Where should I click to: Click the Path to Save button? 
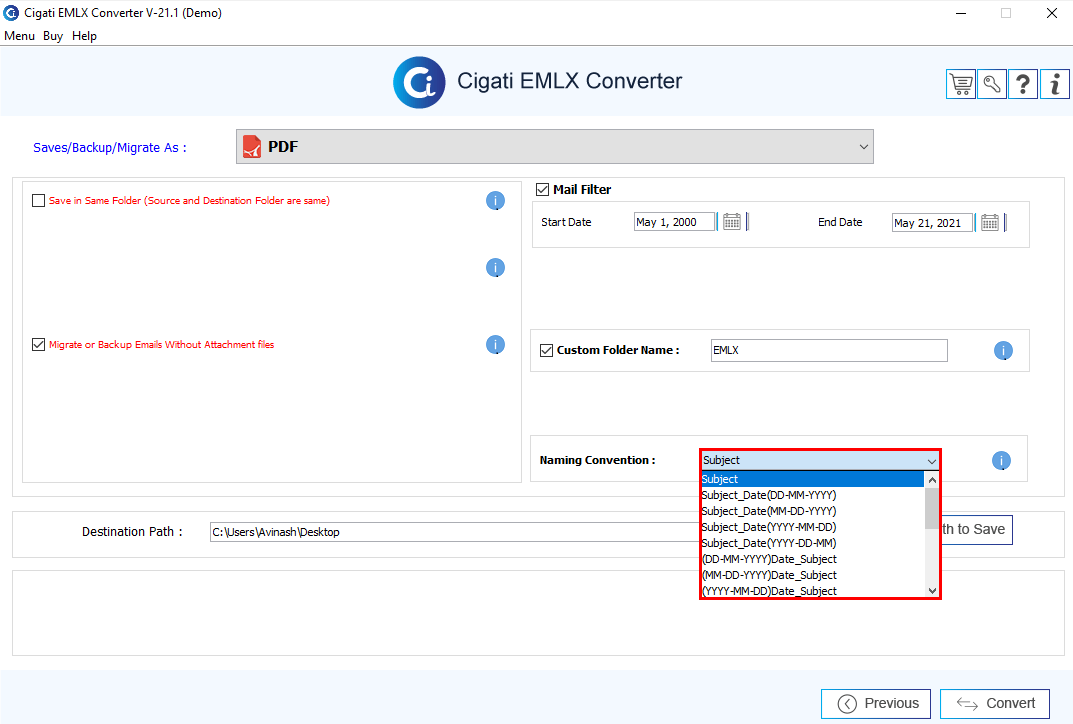[x=977, y=530]
